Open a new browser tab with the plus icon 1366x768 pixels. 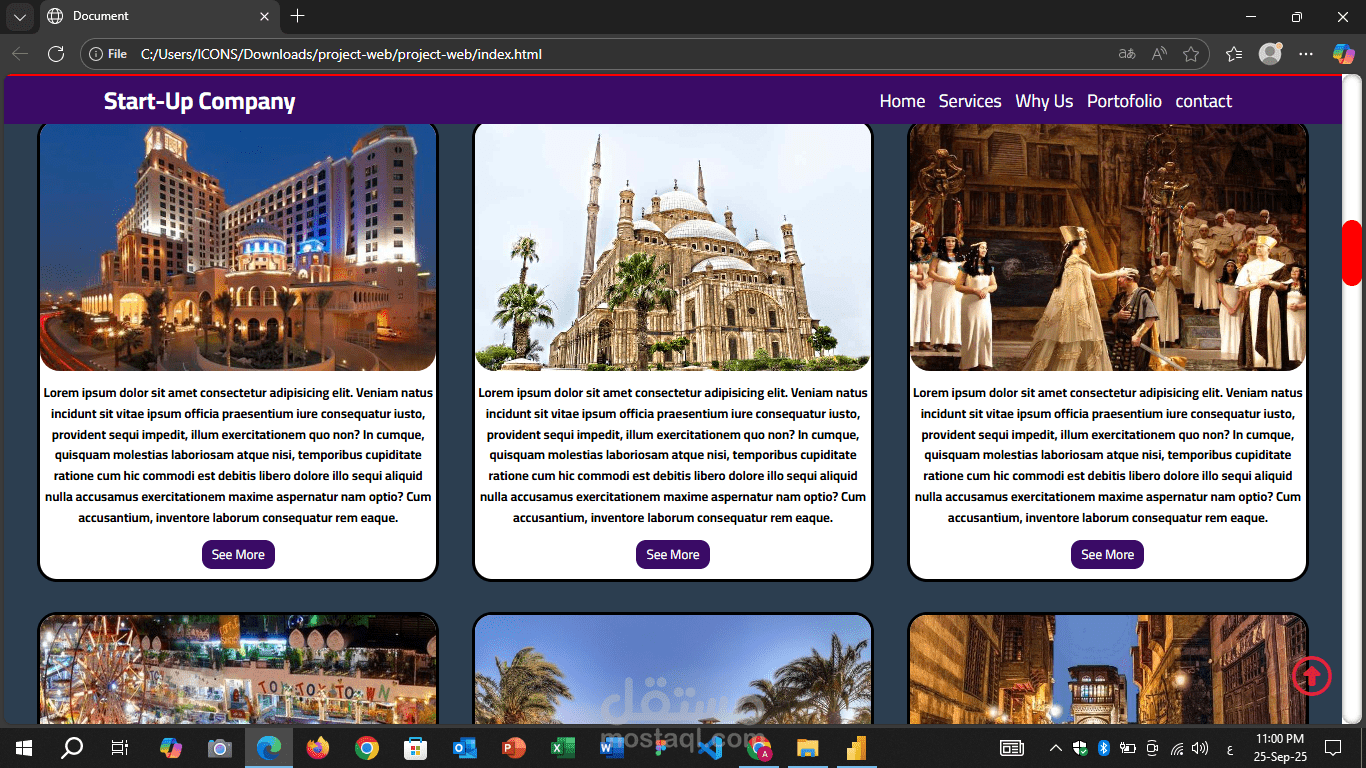297,16
